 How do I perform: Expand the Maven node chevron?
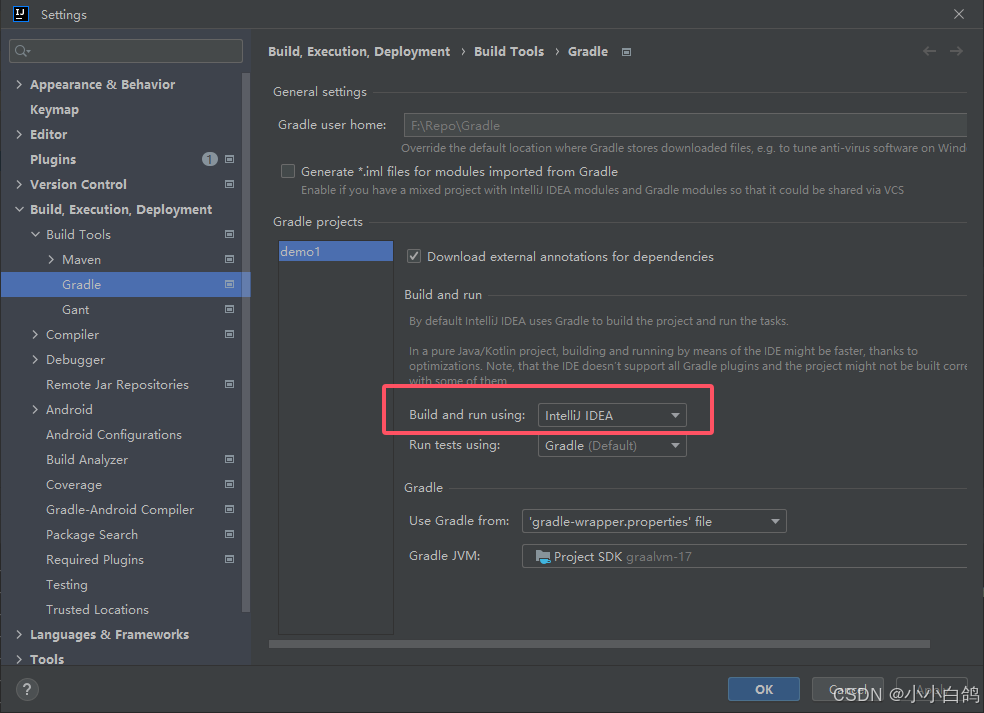pyautogui.click(x=51, y=259)
